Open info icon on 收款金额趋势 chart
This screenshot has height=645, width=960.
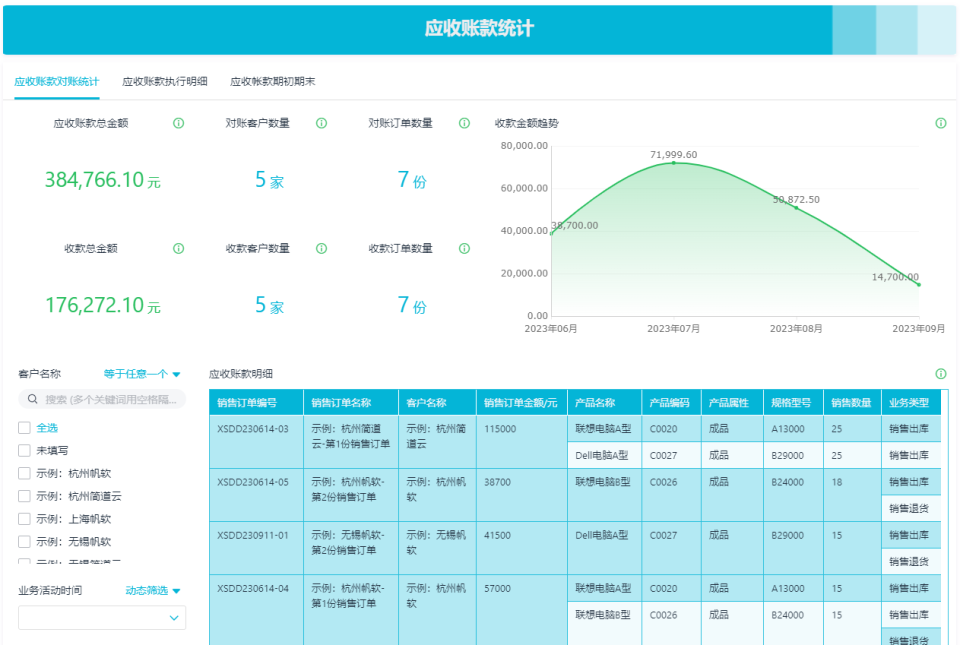940,123
